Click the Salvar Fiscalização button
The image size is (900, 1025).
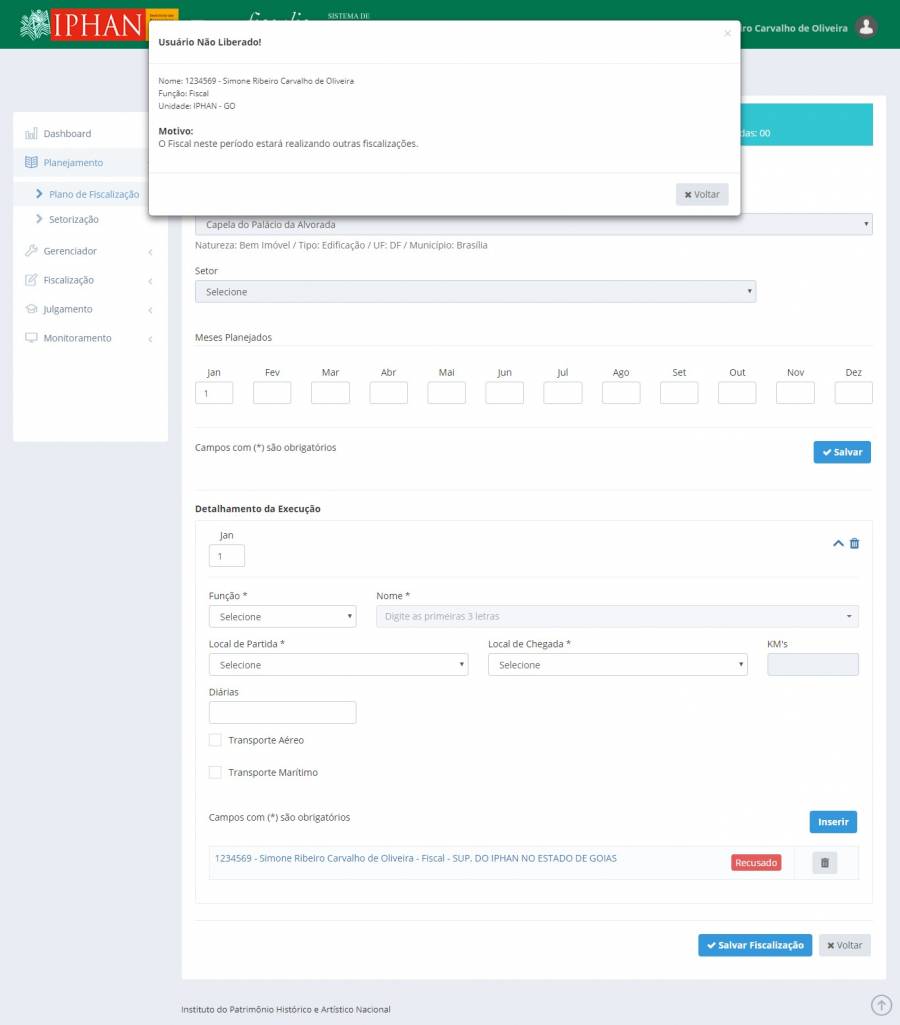[754, 945]
